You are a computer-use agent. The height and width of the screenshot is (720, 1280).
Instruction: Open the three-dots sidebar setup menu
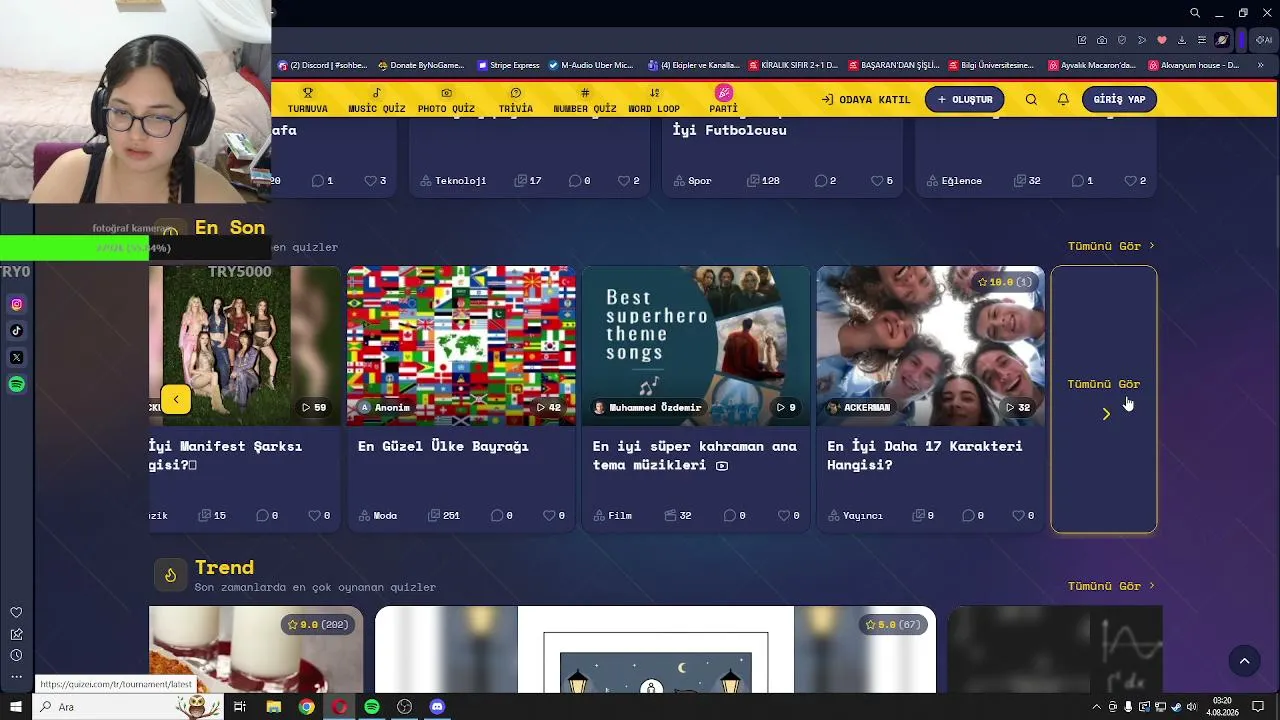(16, 677)
